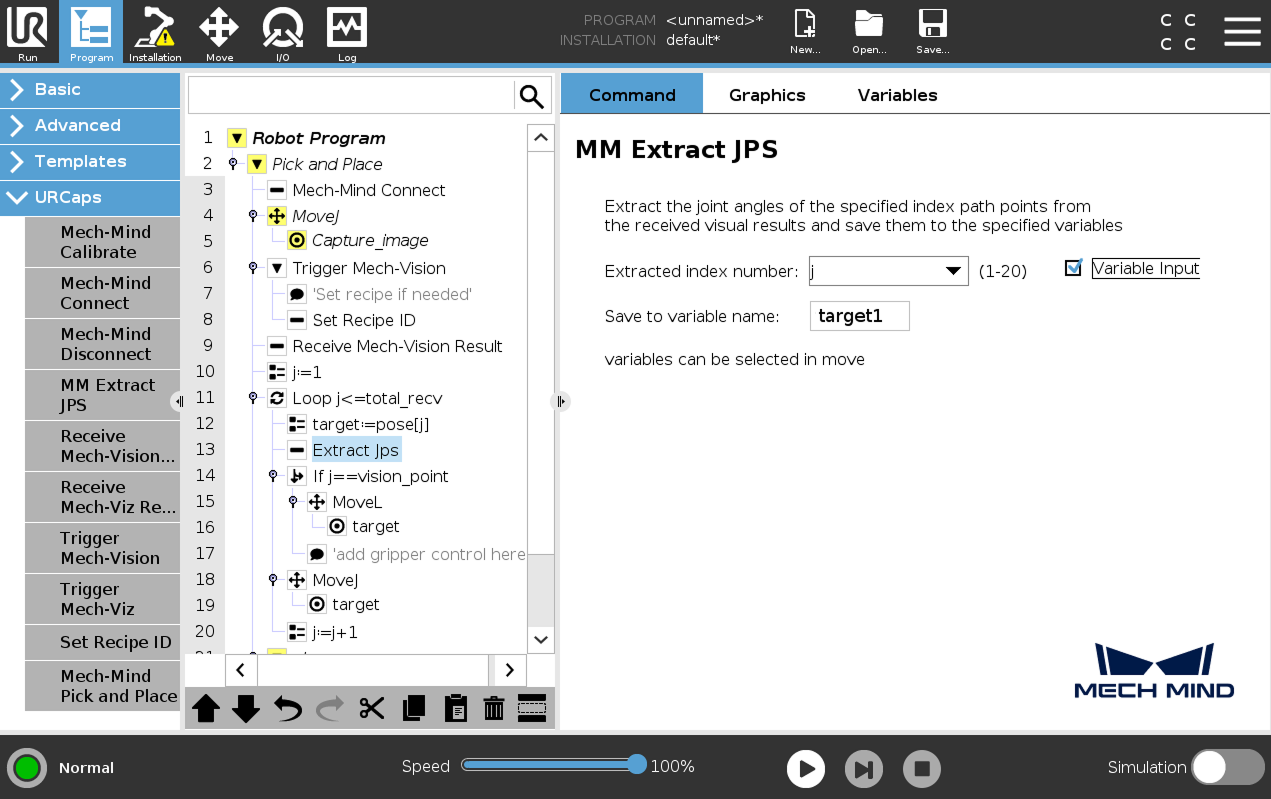
Task: Collapse the Loop j<=total_recv node
Action: click(x=252, y=398)
